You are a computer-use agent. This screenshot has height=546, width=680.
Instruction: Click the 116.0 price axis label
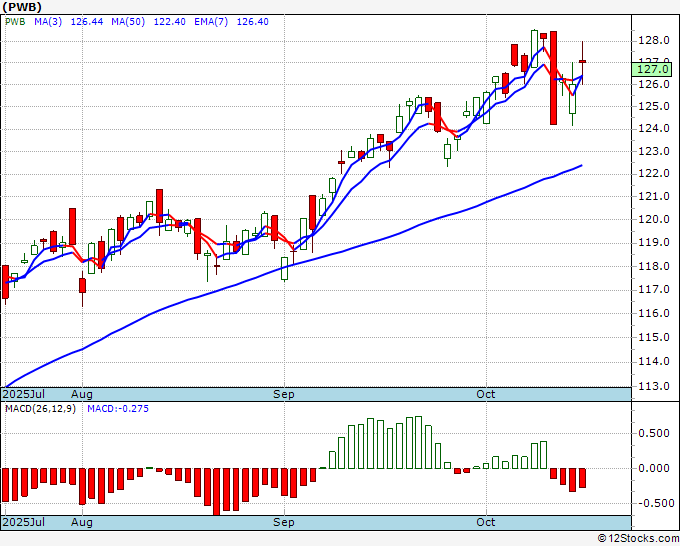pyautogui.click(x=654, y=313)
